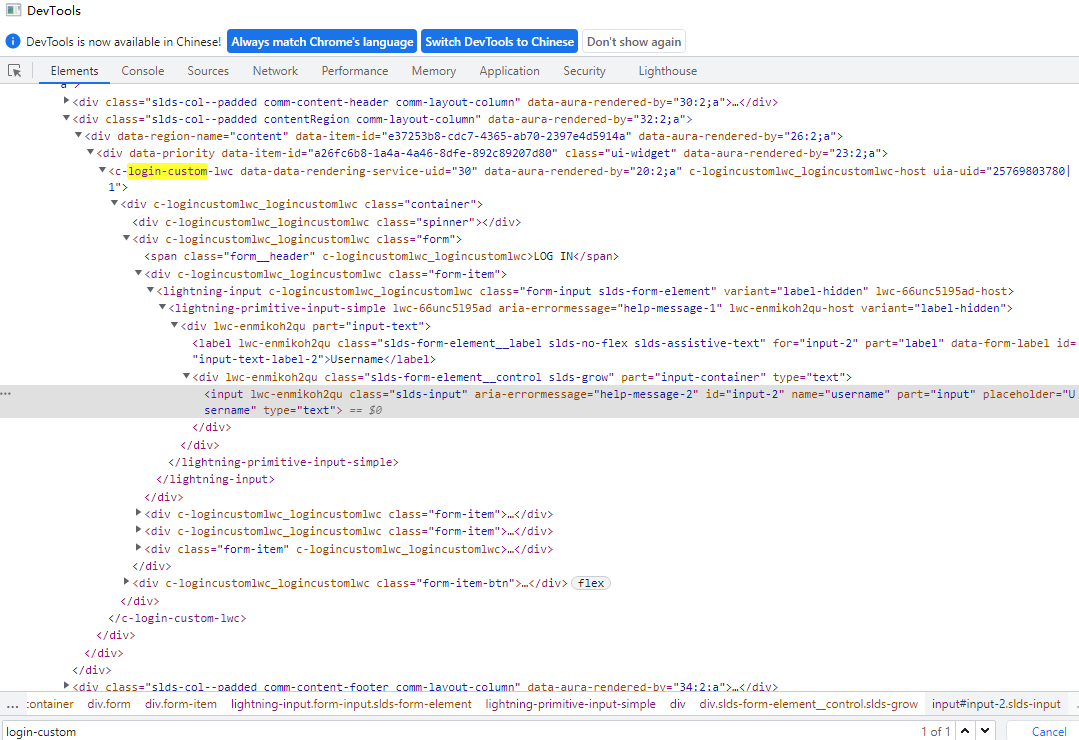The width and height of the screenshot is (1079, 740).
Task: Click the highlighted login-custom text match
Action: pyautogui.click(x=168, y=171)
